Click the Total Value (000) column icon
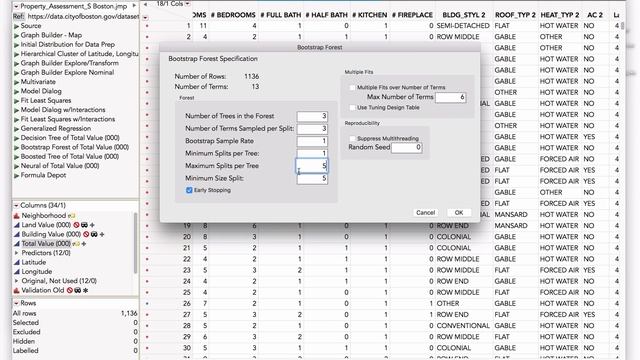The image size is (640, 360). 17,244
